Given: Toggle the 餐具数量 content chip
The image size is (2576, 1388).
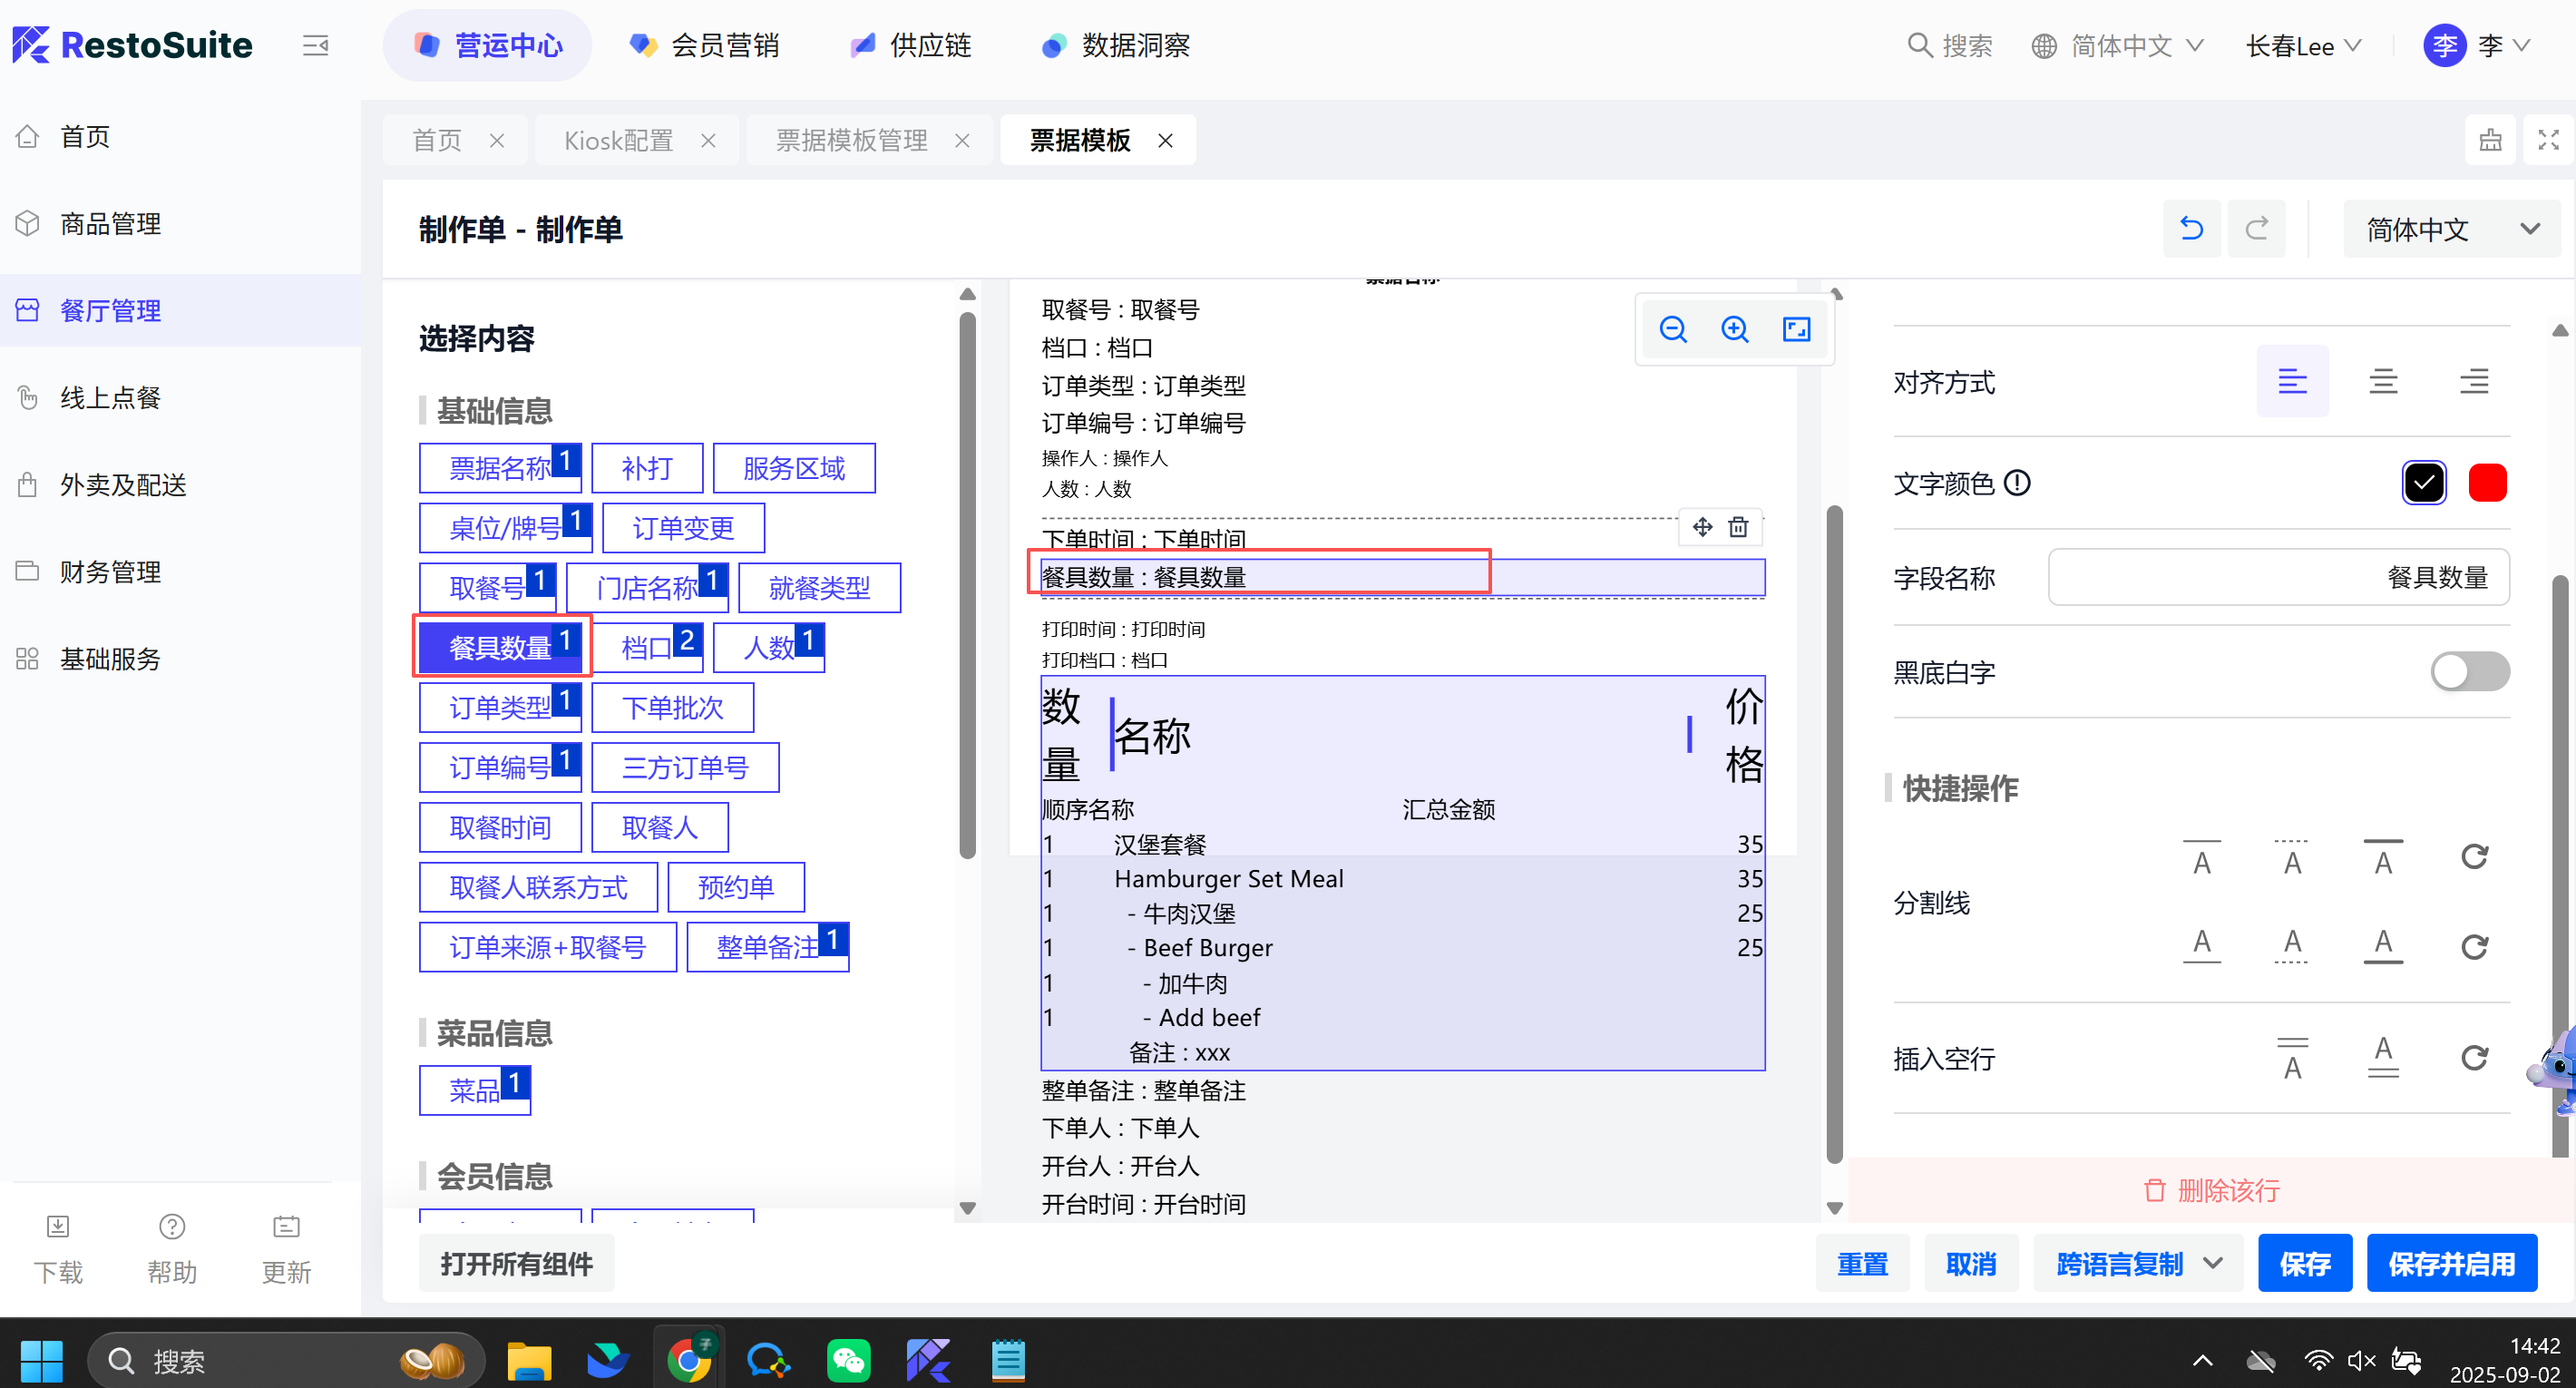Looking at the screenshot, I should point(500,647).
